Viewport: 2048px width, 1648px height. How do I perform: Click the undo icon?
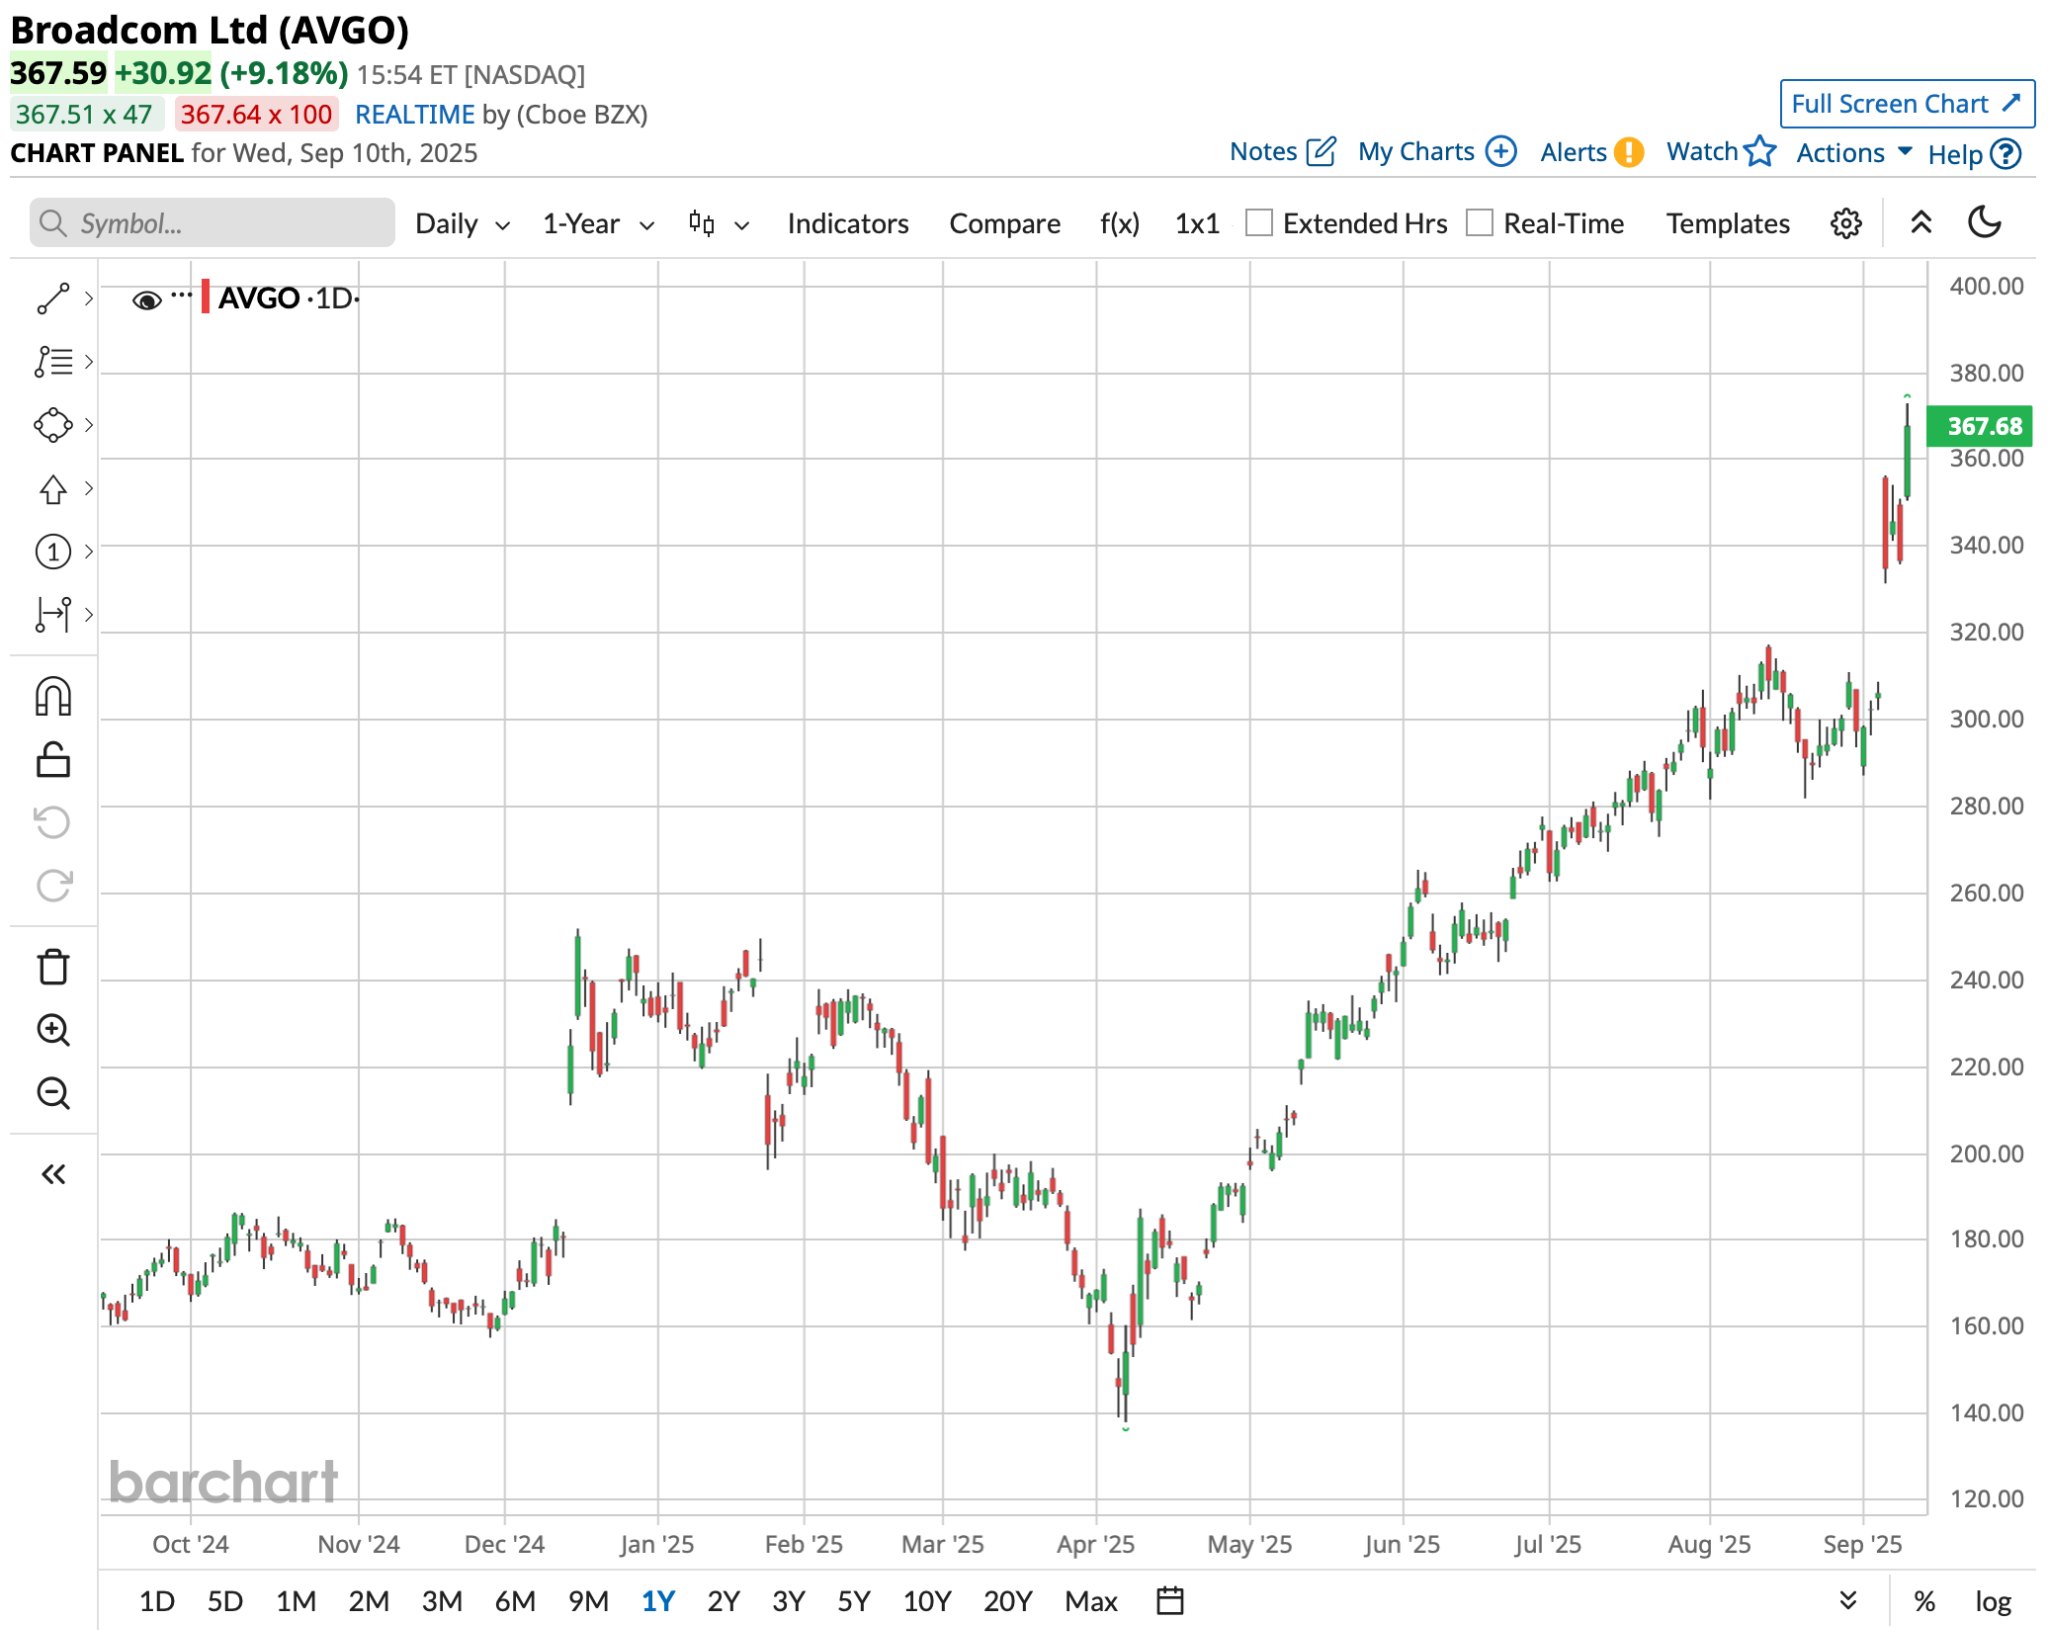pyautogui.click(x=53, y=822)
